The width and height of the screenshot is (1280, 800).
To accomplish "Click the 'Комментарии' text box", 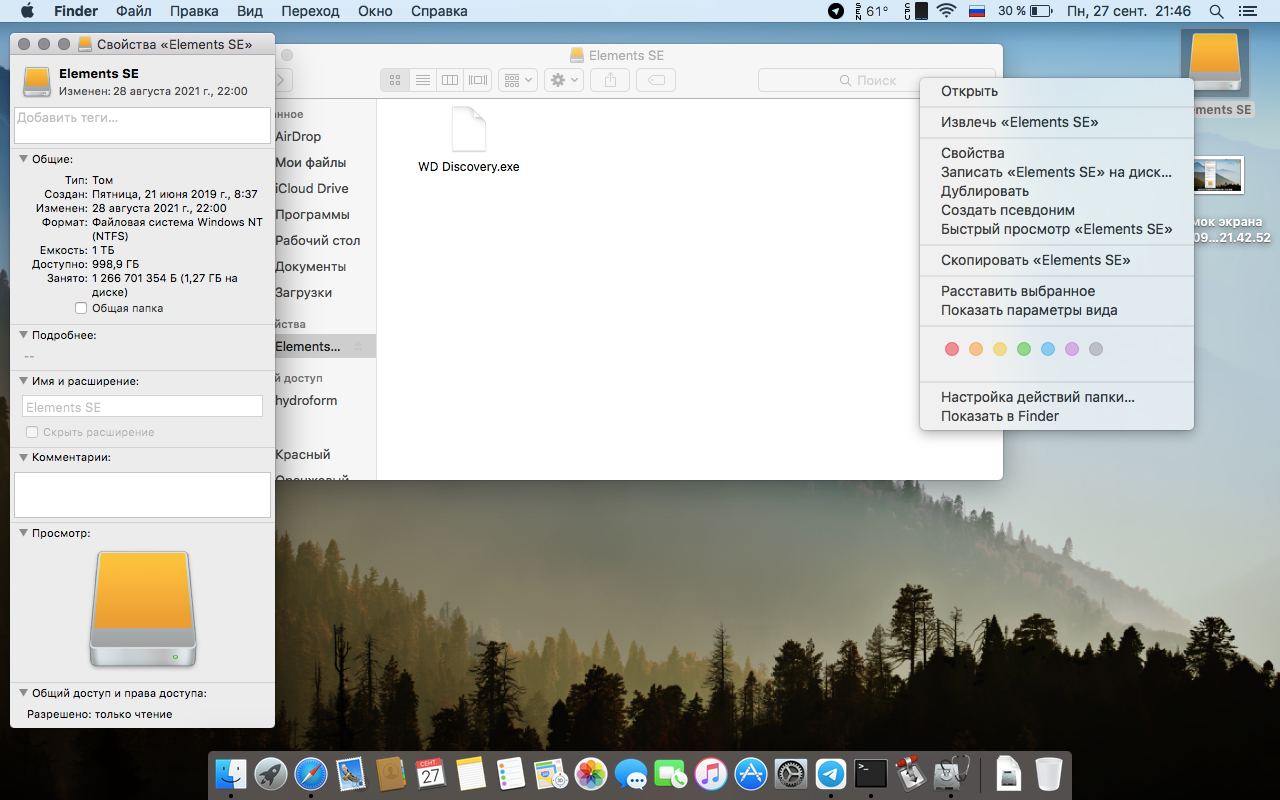I will tap(142, 494).
